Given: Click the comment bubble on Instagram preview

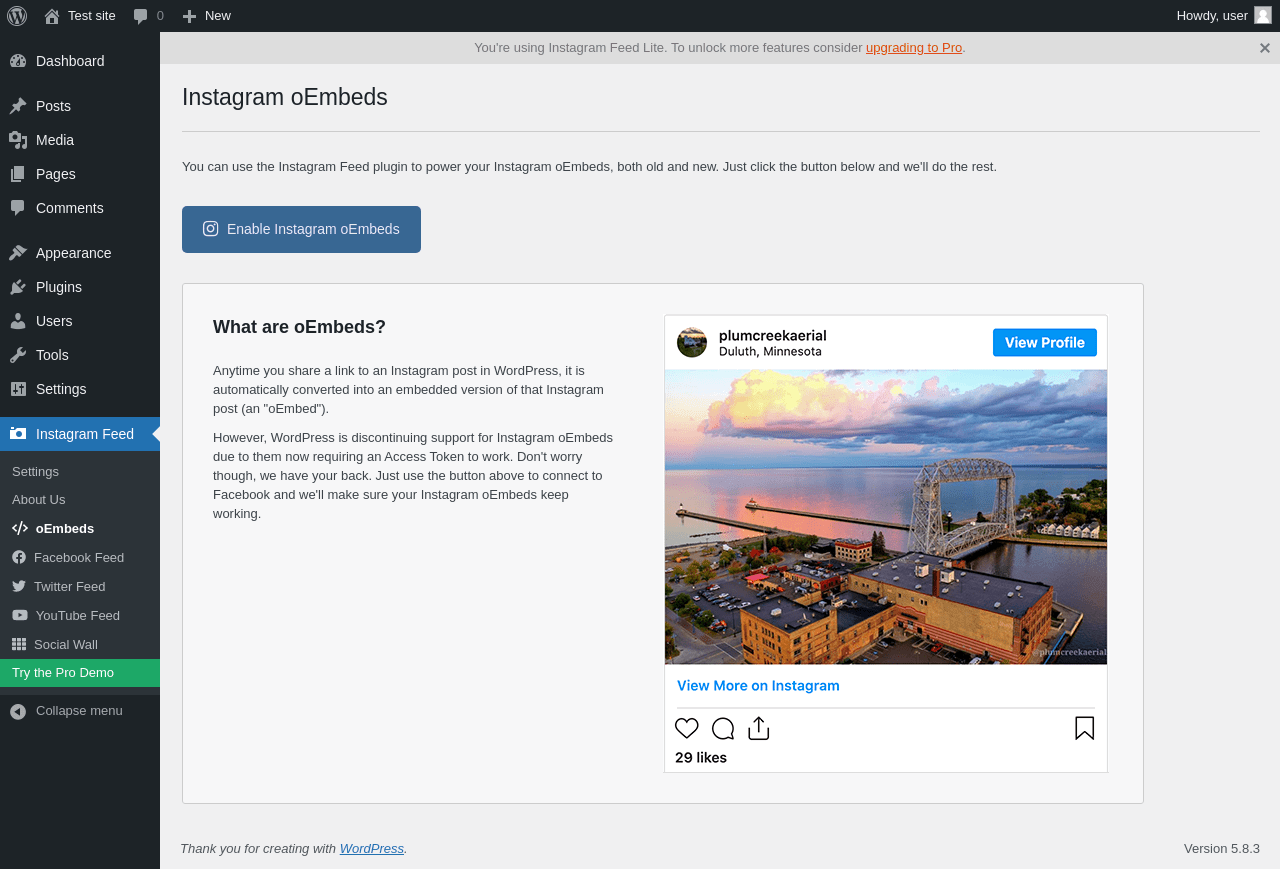Looking at the screenshot, I should (x=723, y=729).
